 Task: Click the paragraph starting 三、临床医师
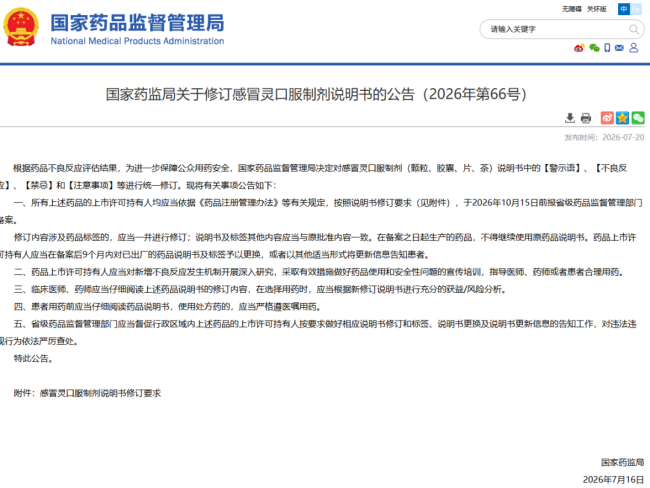coord(260,289)
